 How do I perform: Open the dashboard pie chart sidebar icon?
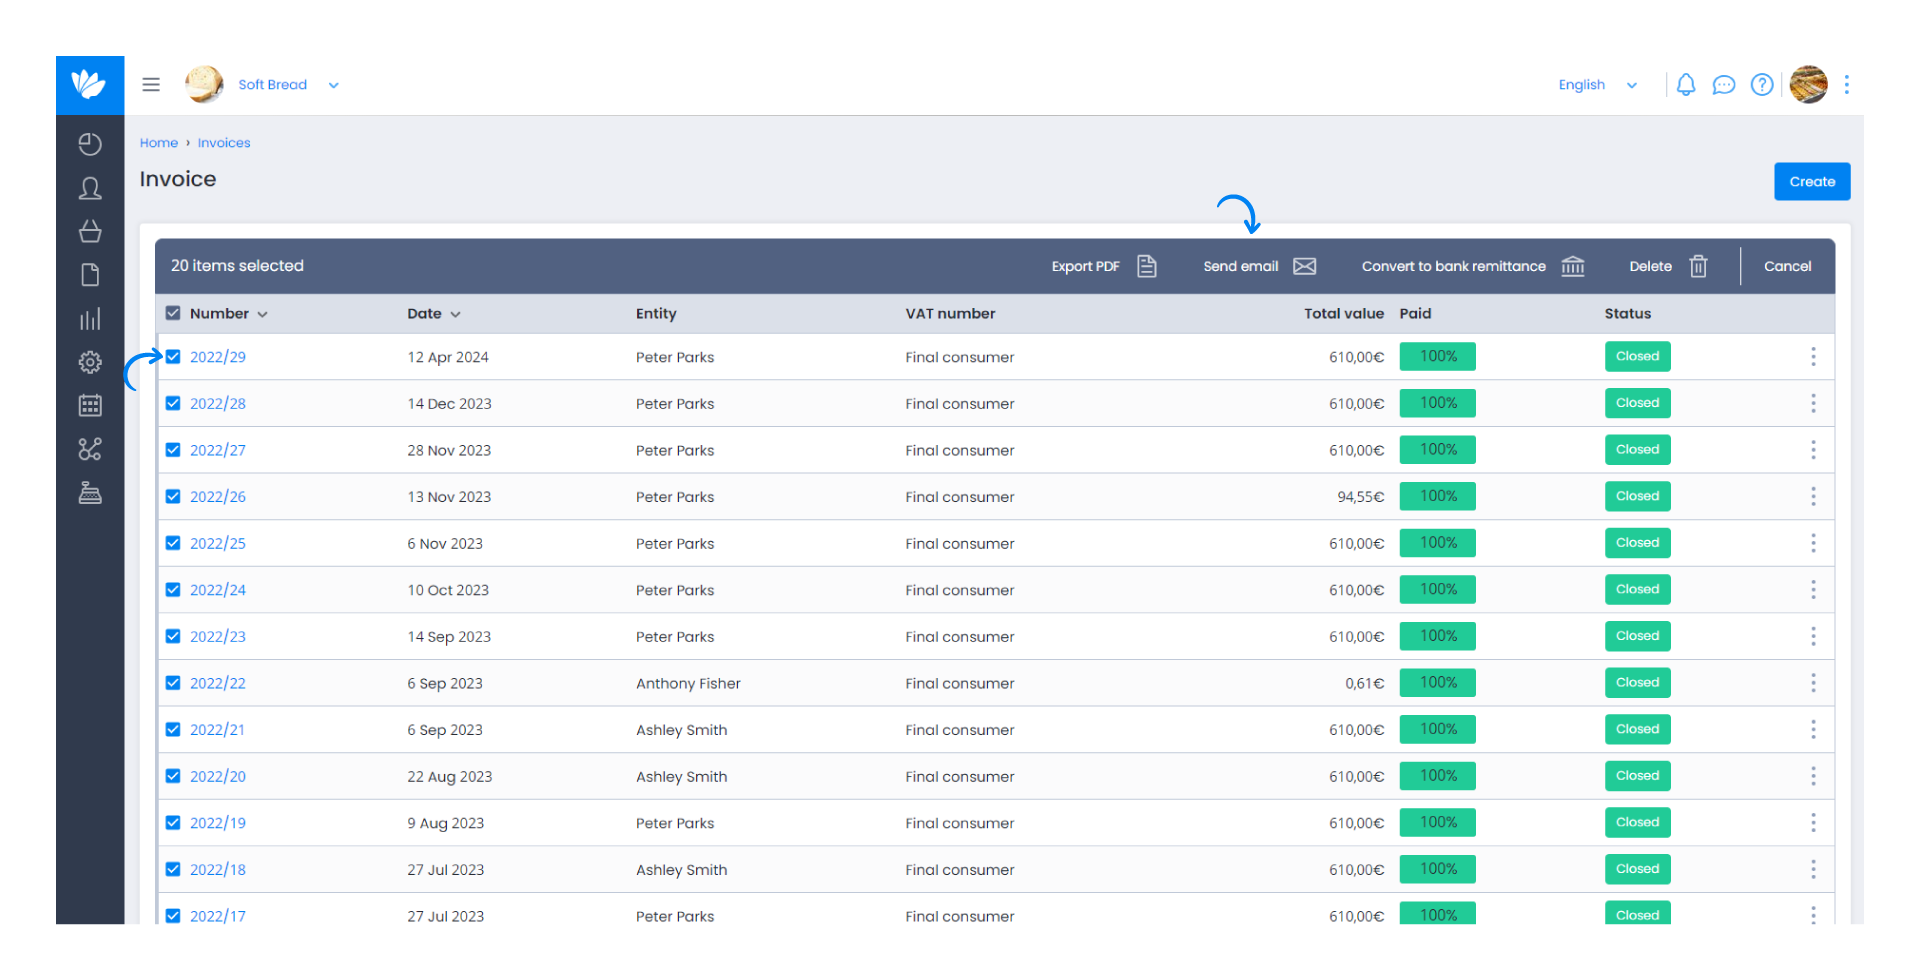(x=90, y=145)
